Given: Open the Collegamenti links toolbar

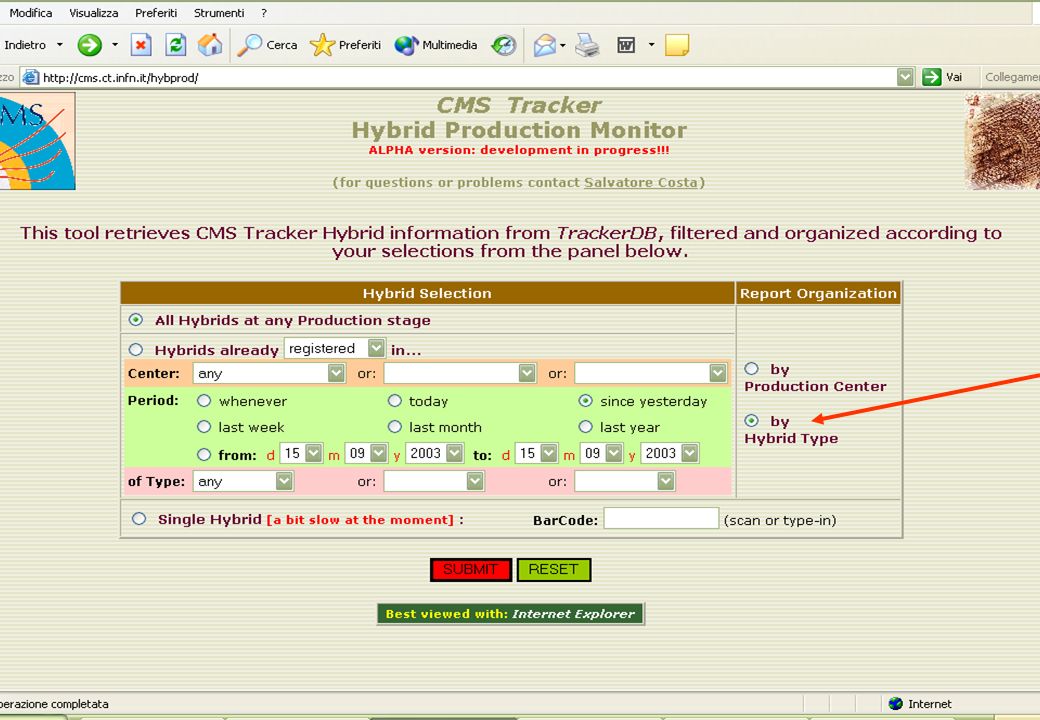Looking at the screenshot, I should [1012, 77].
